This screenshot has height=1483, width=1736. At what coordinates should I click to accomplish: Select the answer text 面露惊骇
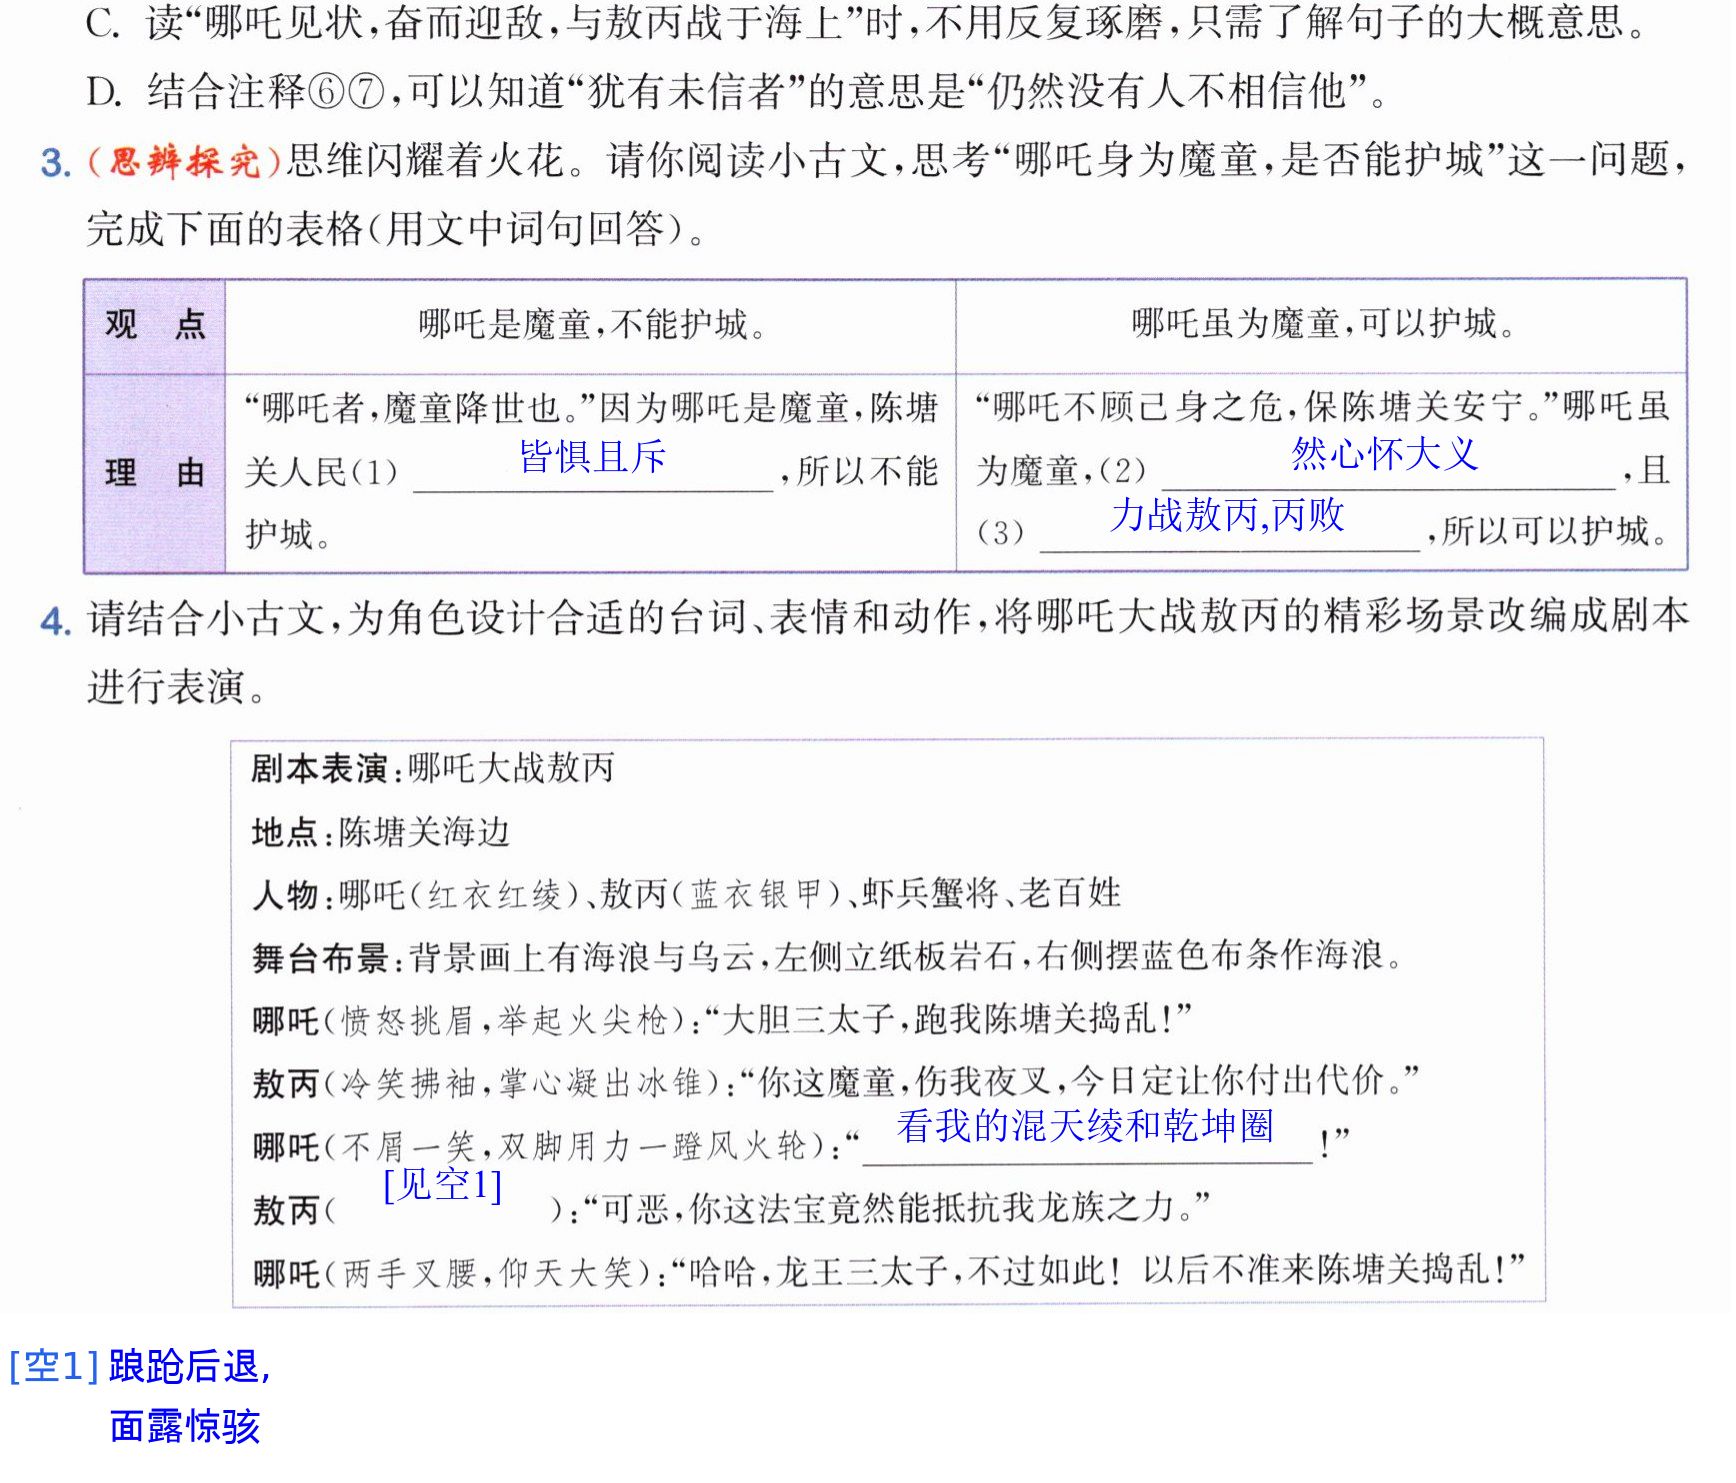[185, 1427]
